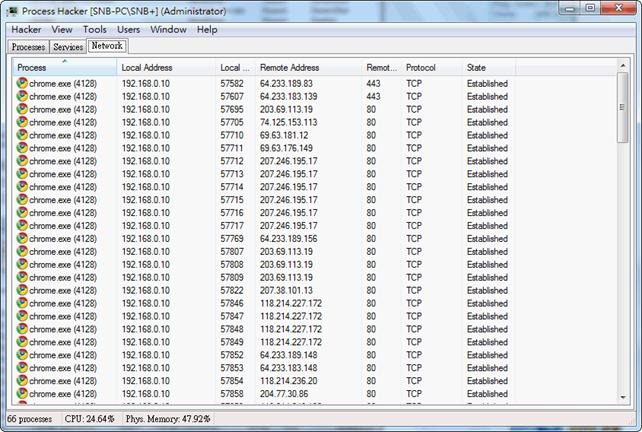This screenshot has height=432, width=642.
Task: Sort by Remote Address column header
Action: point(309,68)
